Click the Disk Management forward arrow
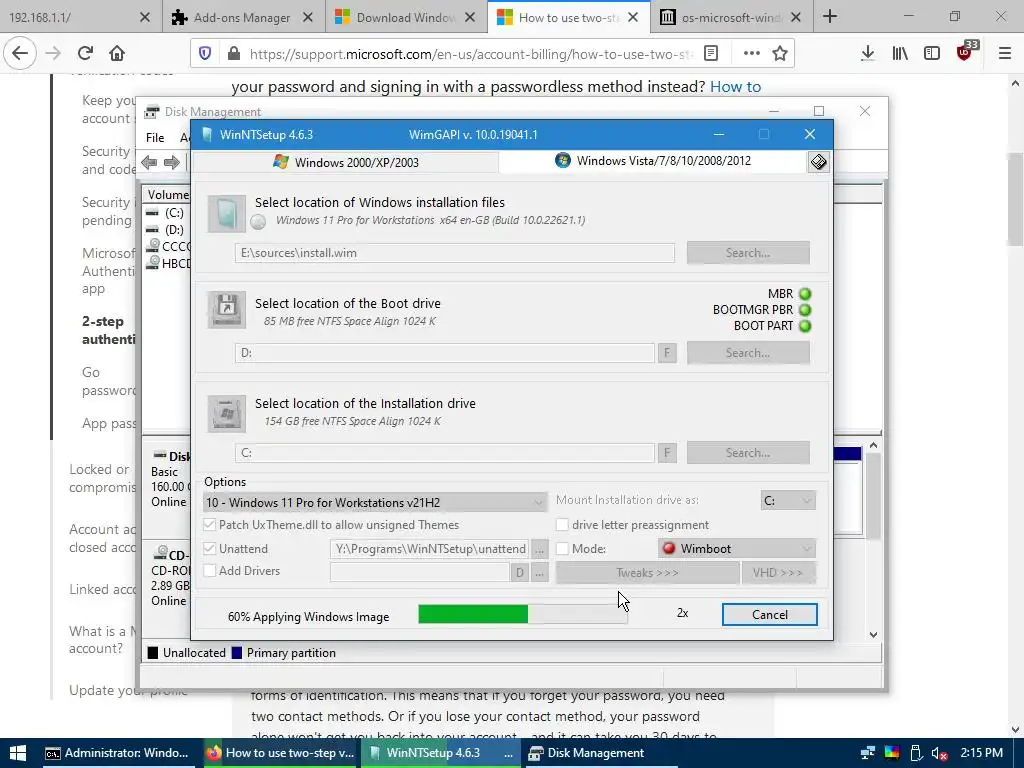This screenshot has height=768, width=1024. pos(171,162)
